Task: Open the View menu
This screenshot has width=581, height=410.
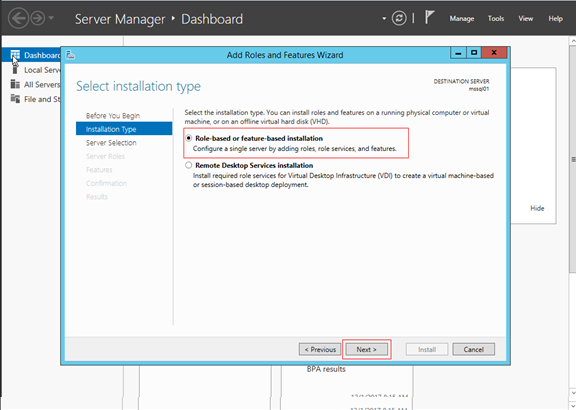Action: point(525,19)
